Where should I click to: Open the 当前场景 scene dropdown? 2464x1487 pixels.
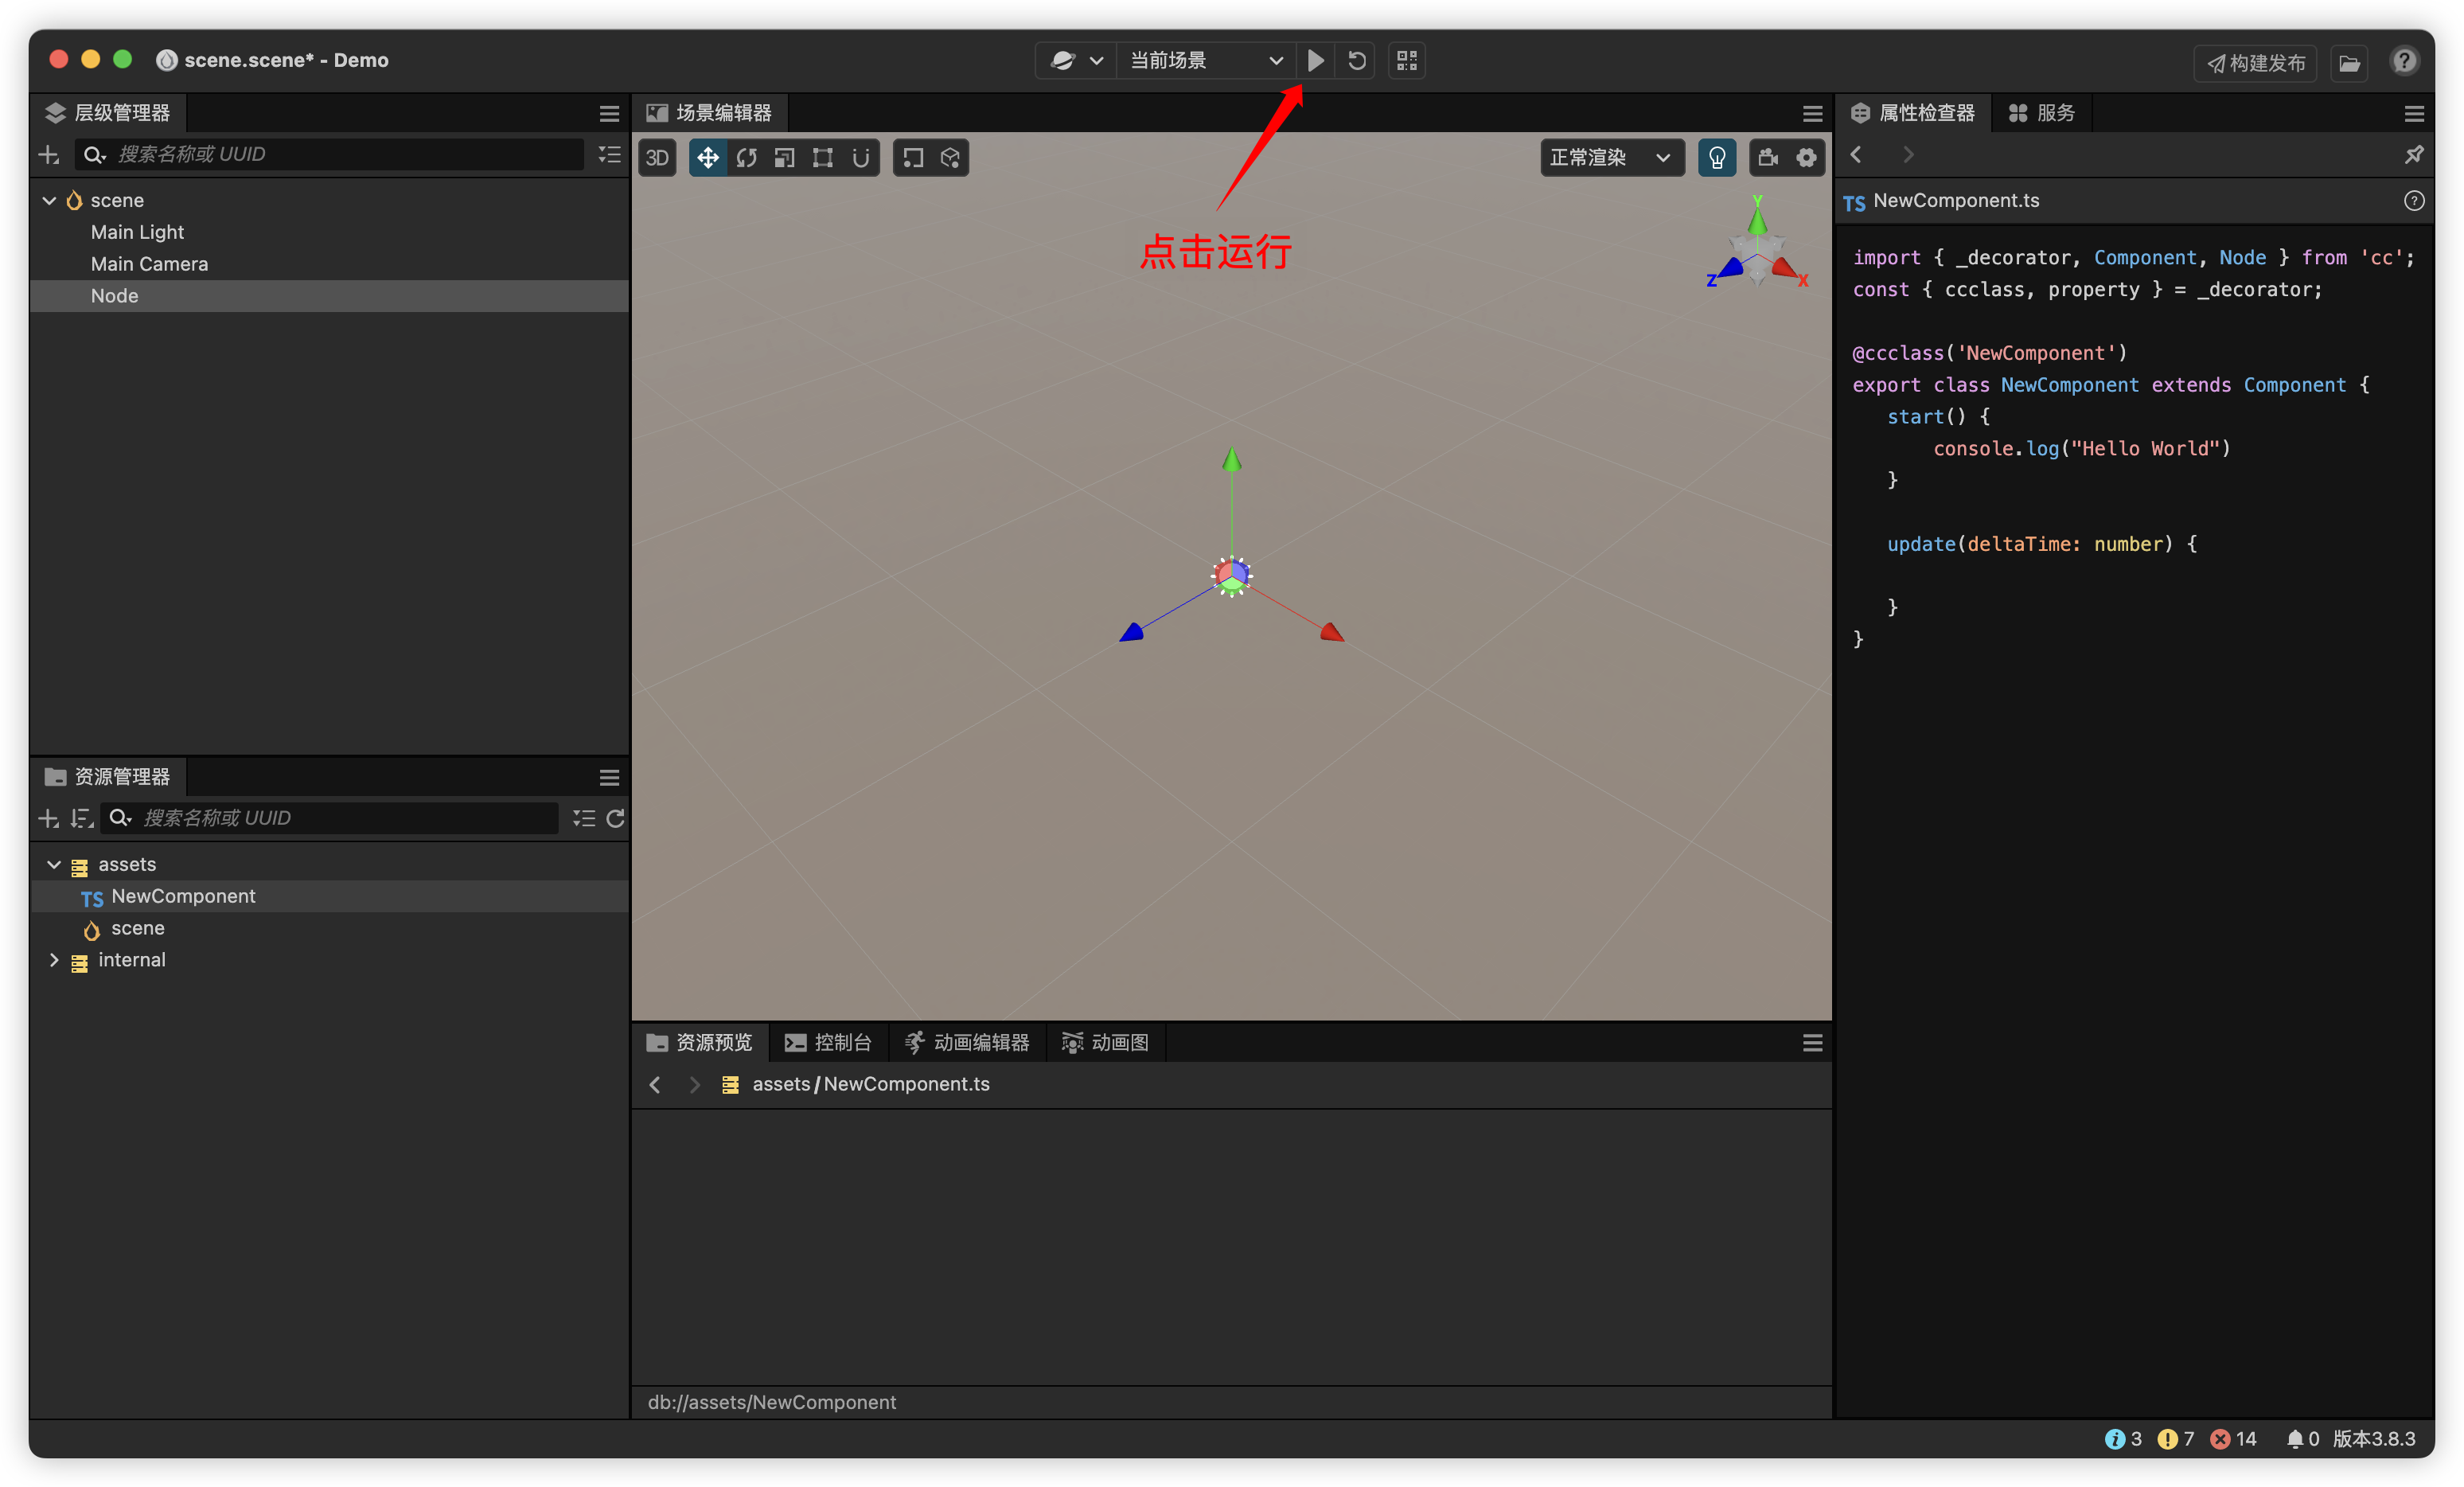[1205, 61]
